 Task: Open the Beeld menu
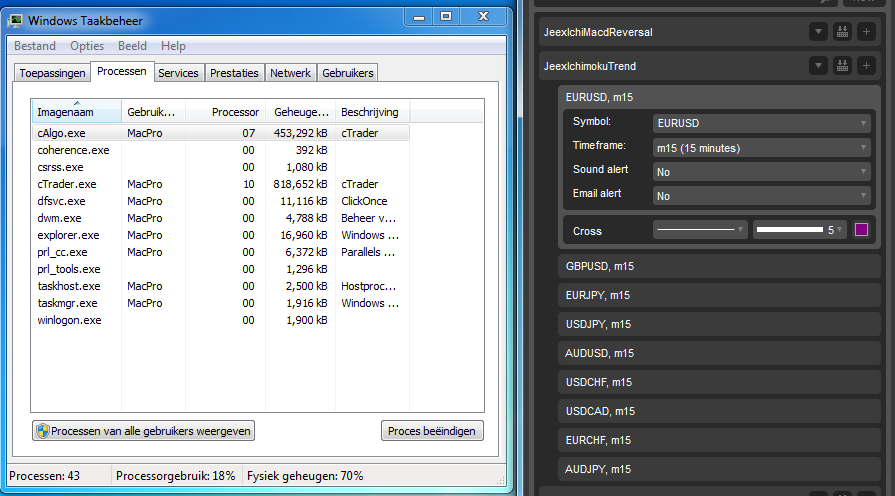(x=132, y=46)
